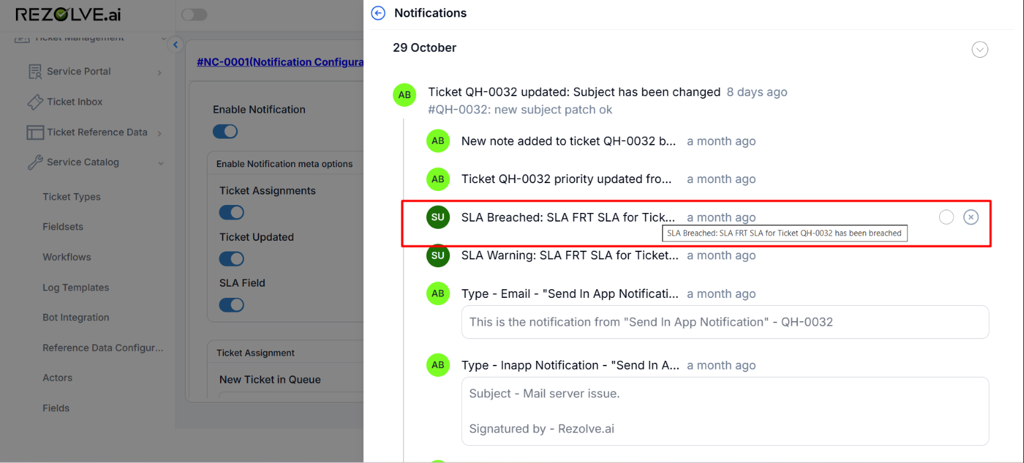The width and height of the screenshot is (1024, 463).
Task: Turn off the Ticket Assignments toggle
Action: point(231,212)
